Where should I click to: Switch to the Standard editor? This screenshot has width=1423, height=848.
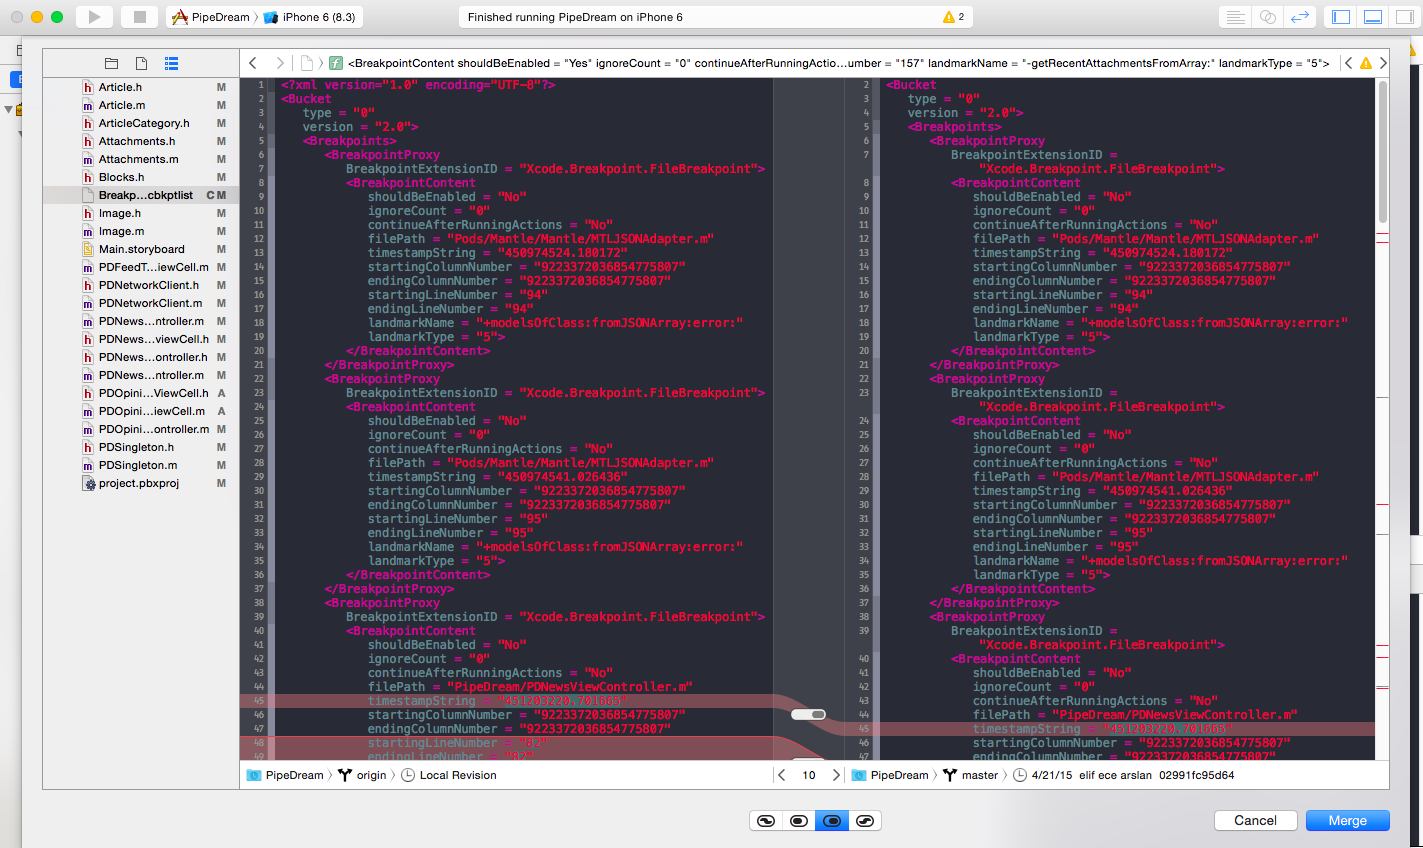[1235, 17]
